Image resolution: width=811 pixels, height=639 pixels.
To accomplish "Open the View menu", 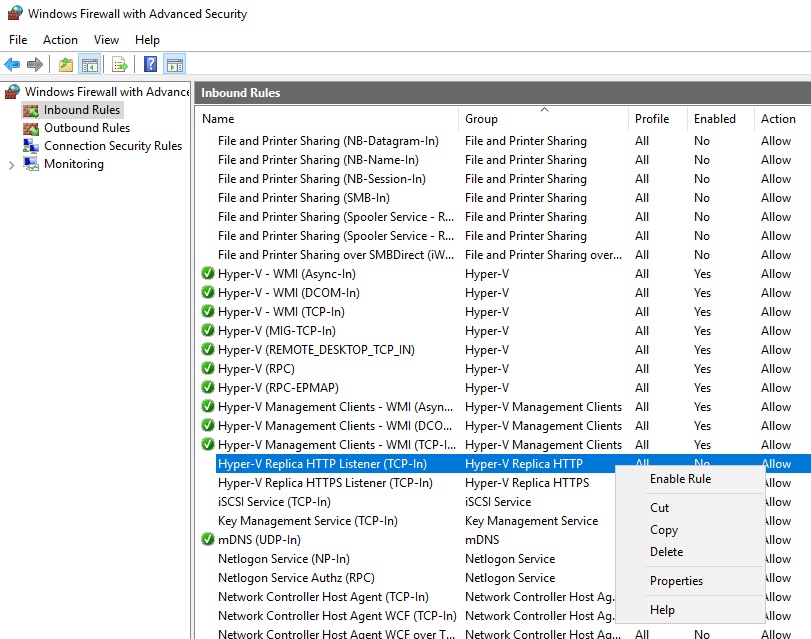I will (x=107, y=40).
